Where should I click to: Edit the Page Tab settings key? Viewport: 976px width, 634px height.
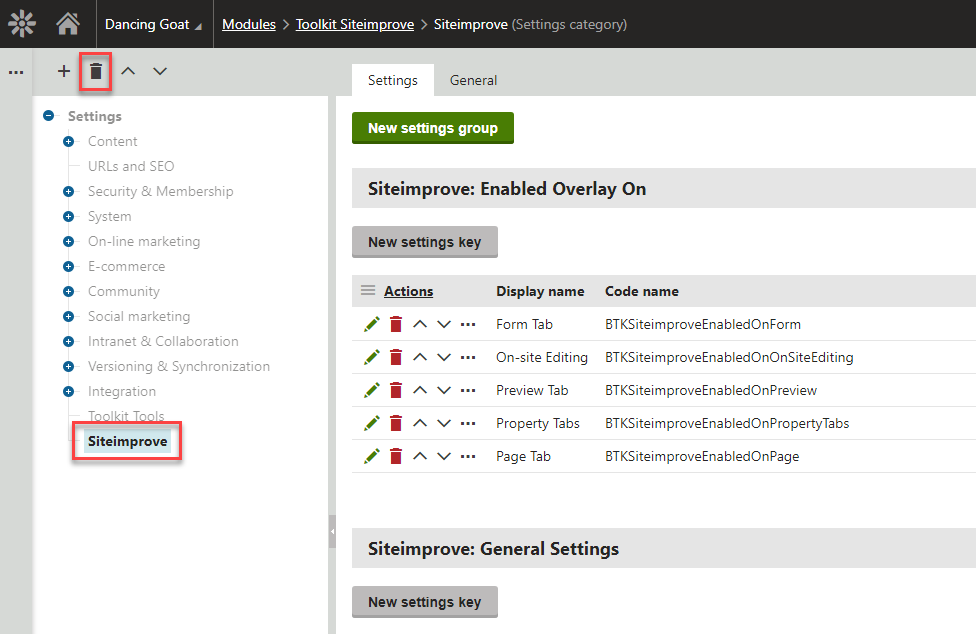click(x=372, y=456)
